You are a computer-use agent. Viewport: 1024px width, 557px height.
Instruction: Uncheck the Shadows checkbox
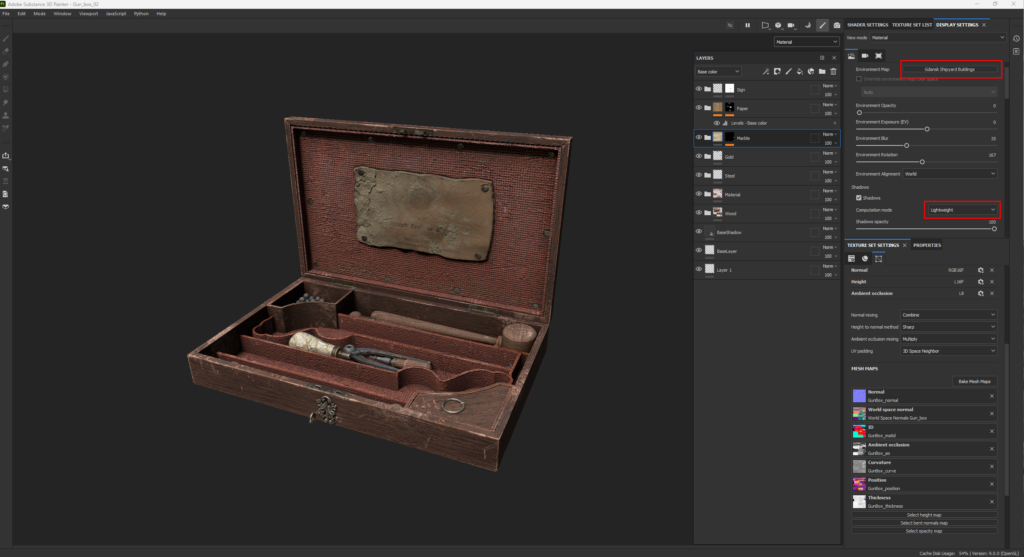pos(859,198)
